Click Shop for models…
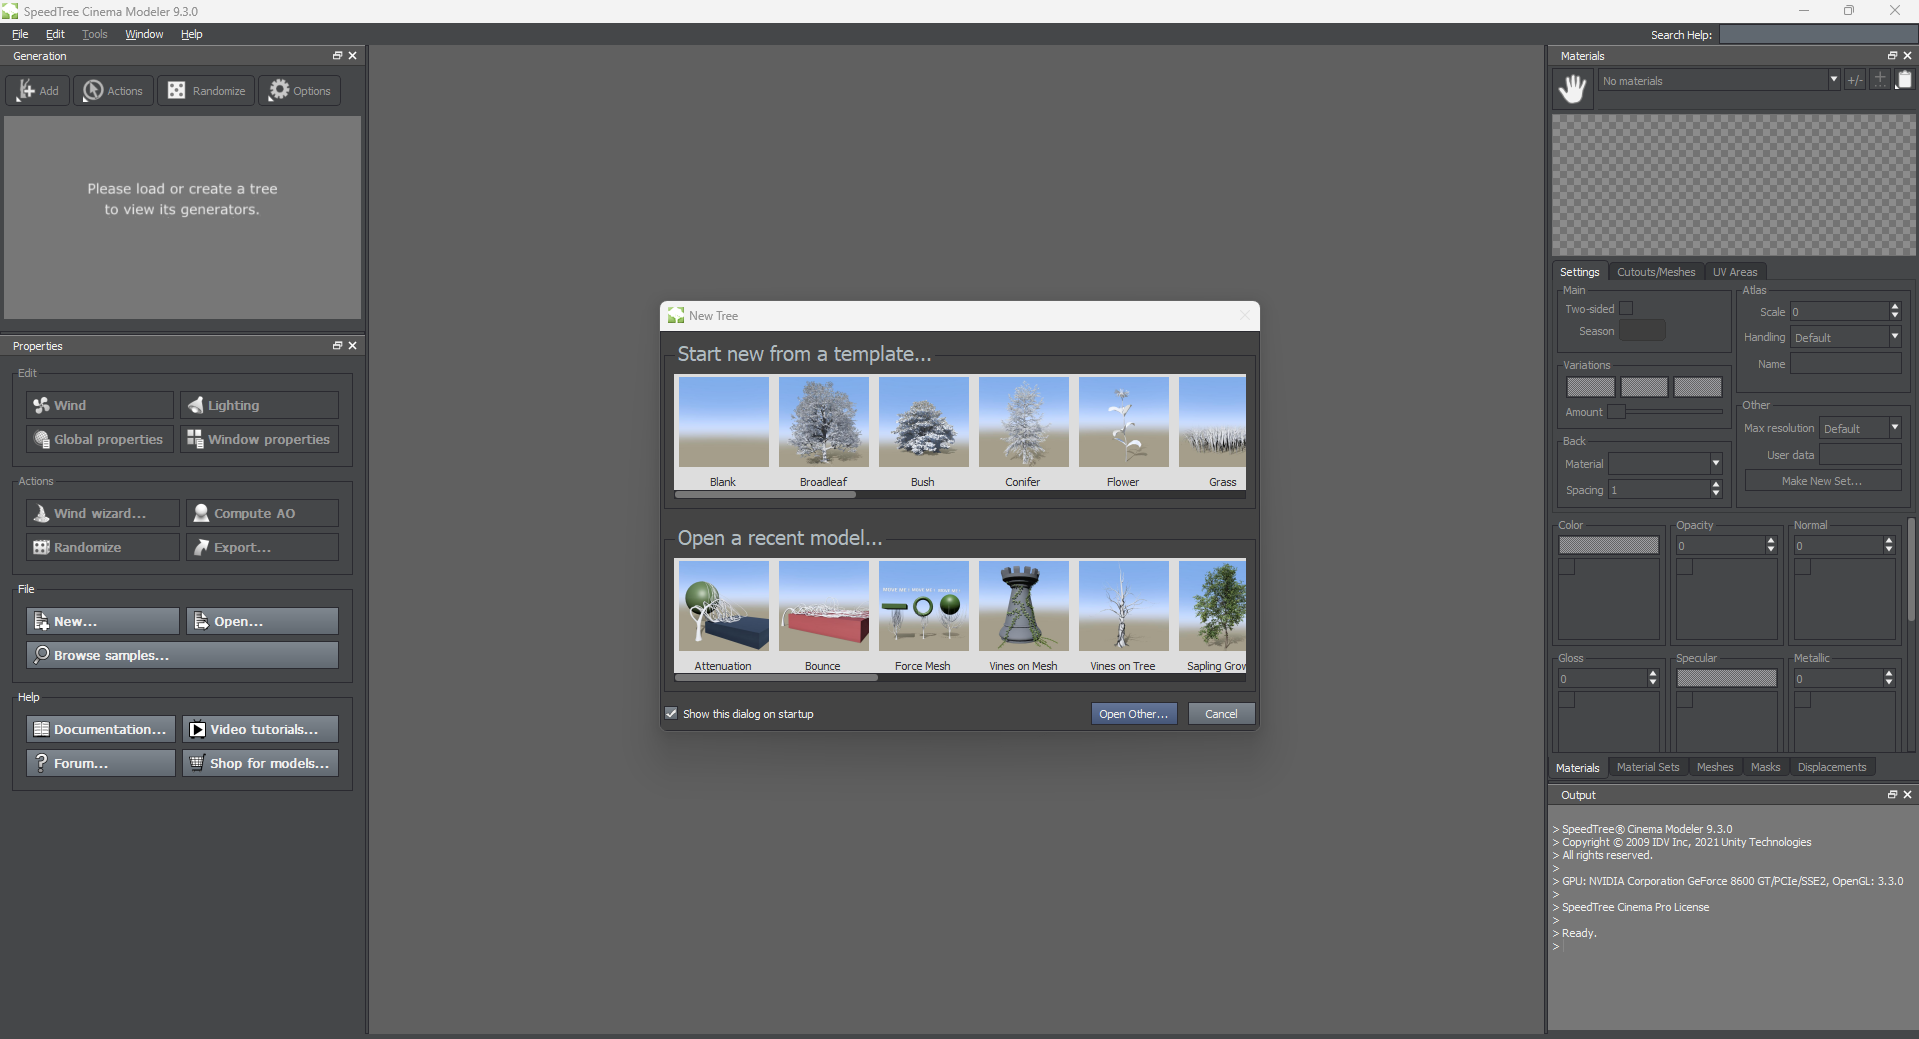The height and width of the screenshot is (1039, 1919). point(261,763)
